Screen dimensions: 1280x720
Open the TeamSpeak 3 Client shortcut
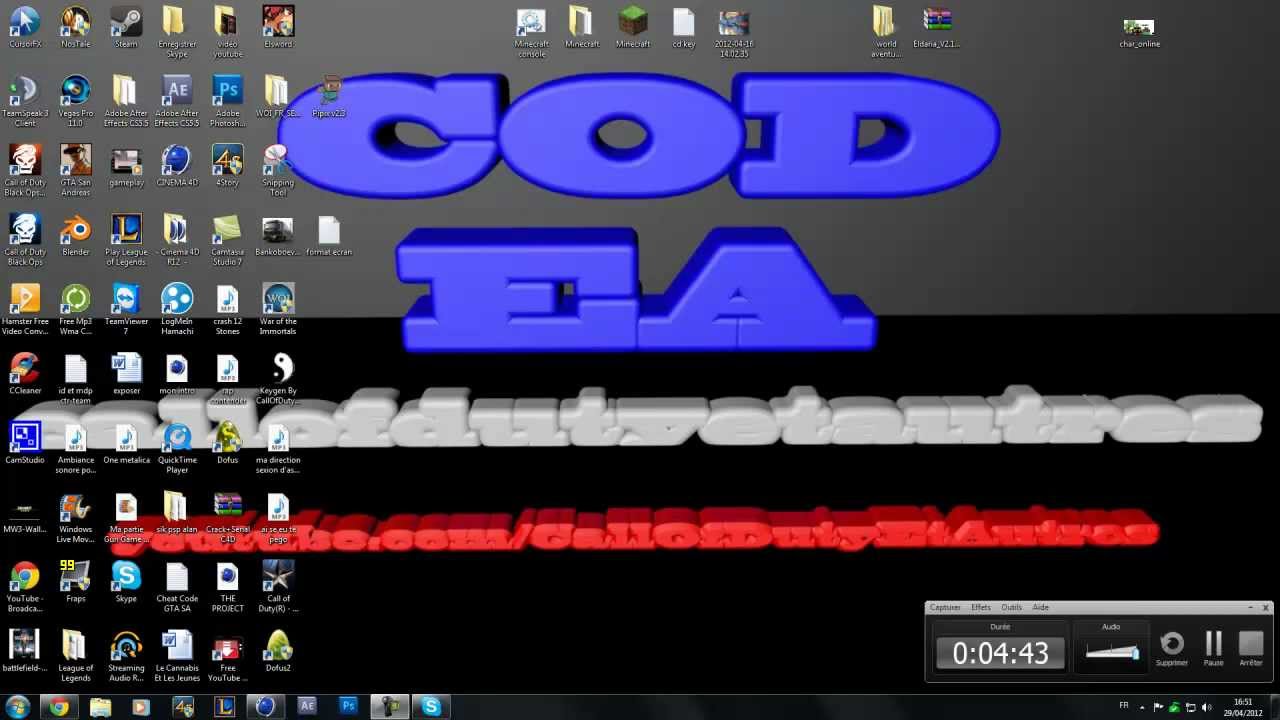point(25,101)
